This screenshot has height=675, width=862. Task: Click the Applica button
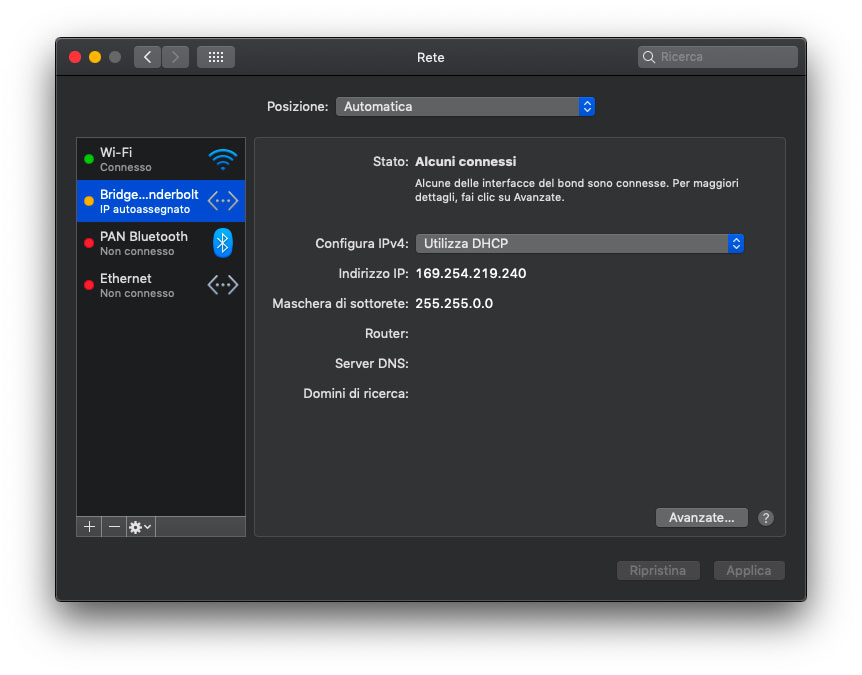pyautogui.click(x=749, y=571)
